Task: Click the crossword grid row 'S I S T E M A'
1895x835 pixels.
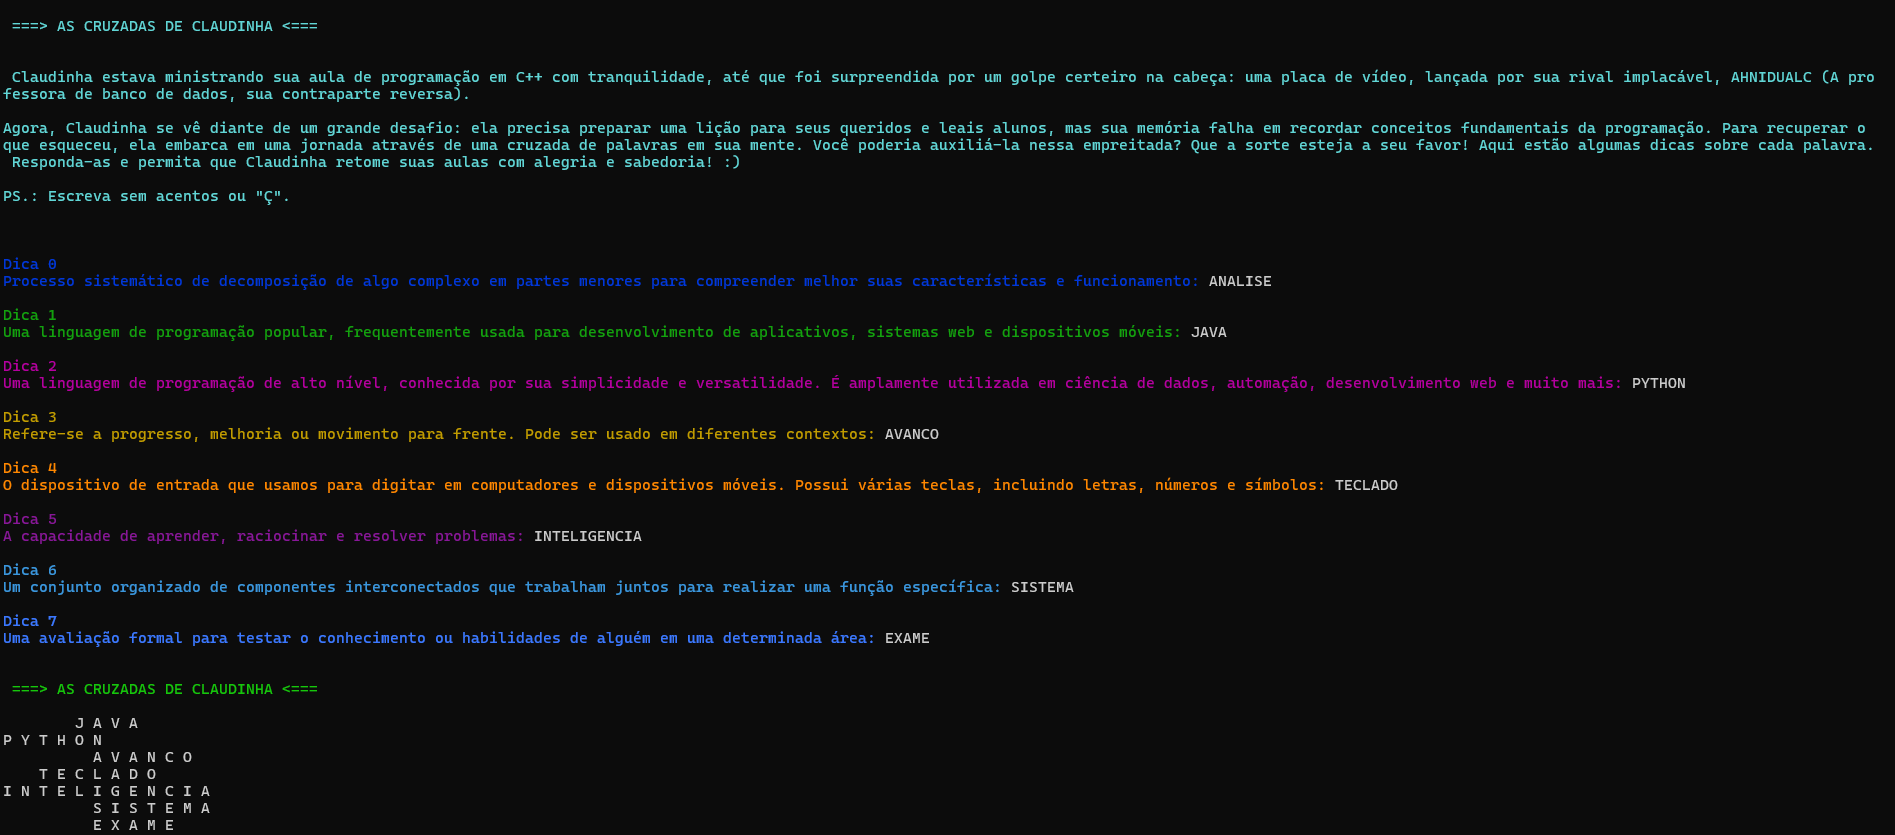Action: click(x=152, y=808)
